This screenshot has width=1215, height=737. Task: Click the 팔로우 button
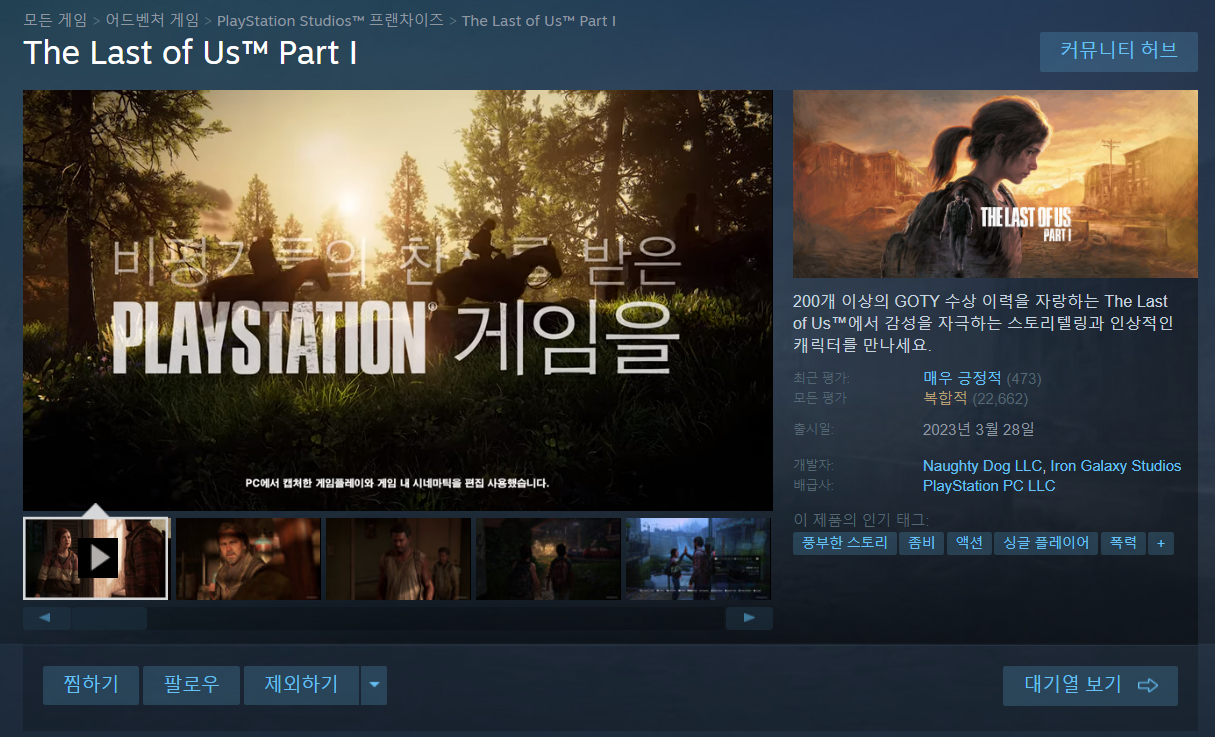[x=191, y=685]
